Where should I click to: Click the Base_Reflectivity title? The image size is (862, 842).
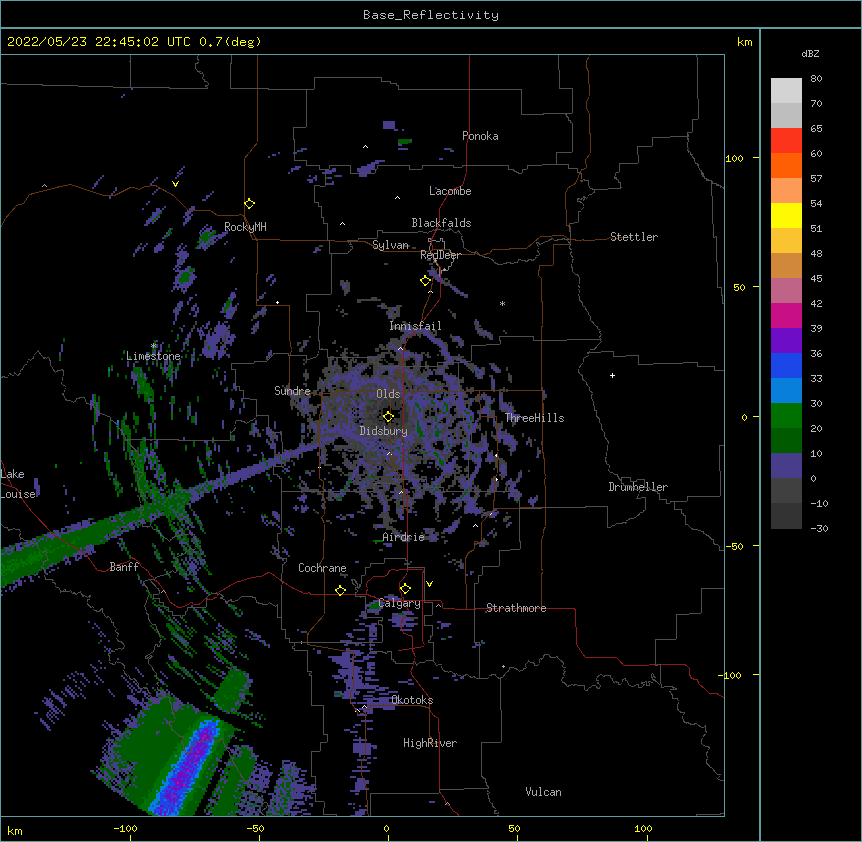pos(431,15)
